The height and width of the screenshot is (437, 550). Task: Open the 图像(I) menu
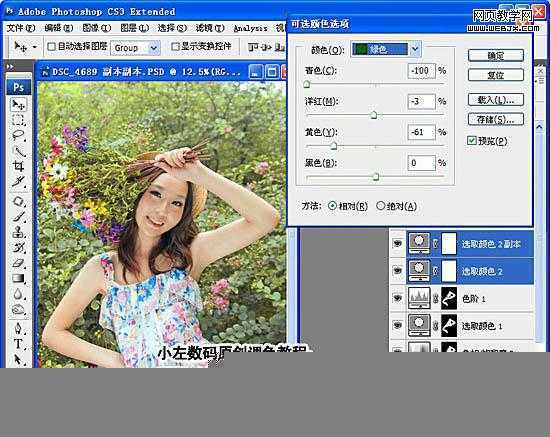coord(96,28)
